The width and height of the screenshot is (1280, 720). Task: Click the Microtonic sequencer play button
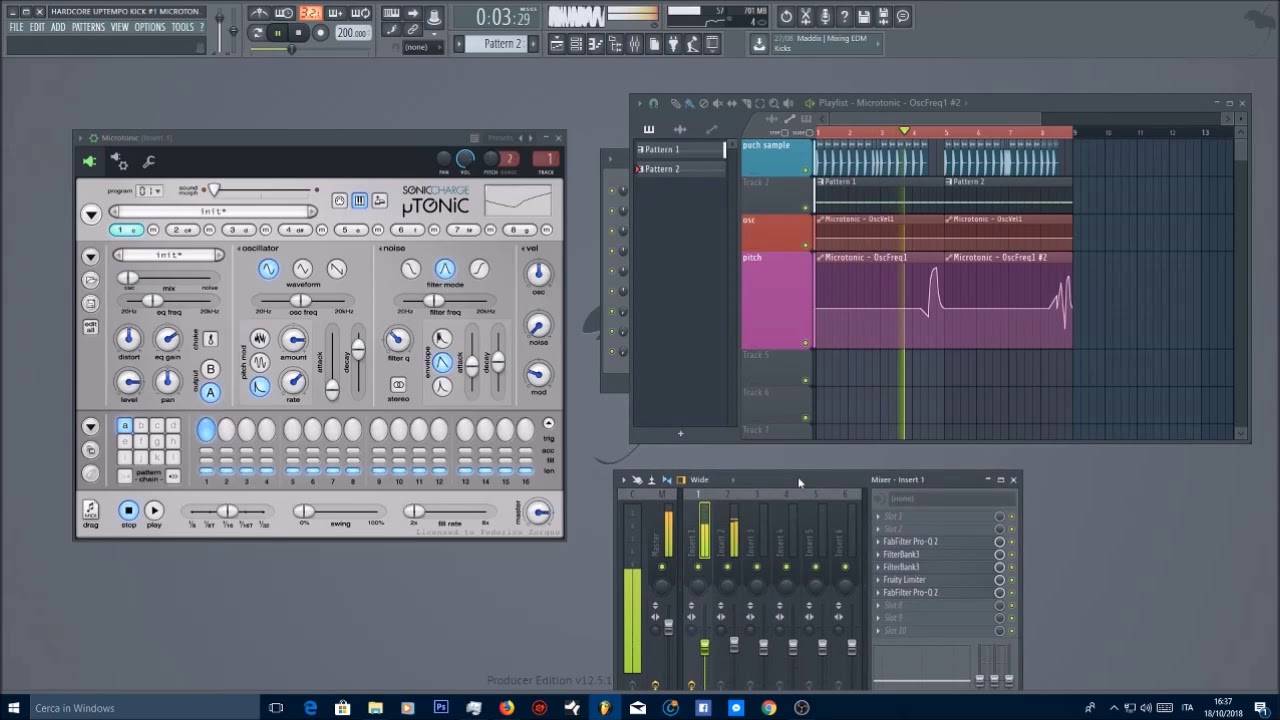pos(154,511)
